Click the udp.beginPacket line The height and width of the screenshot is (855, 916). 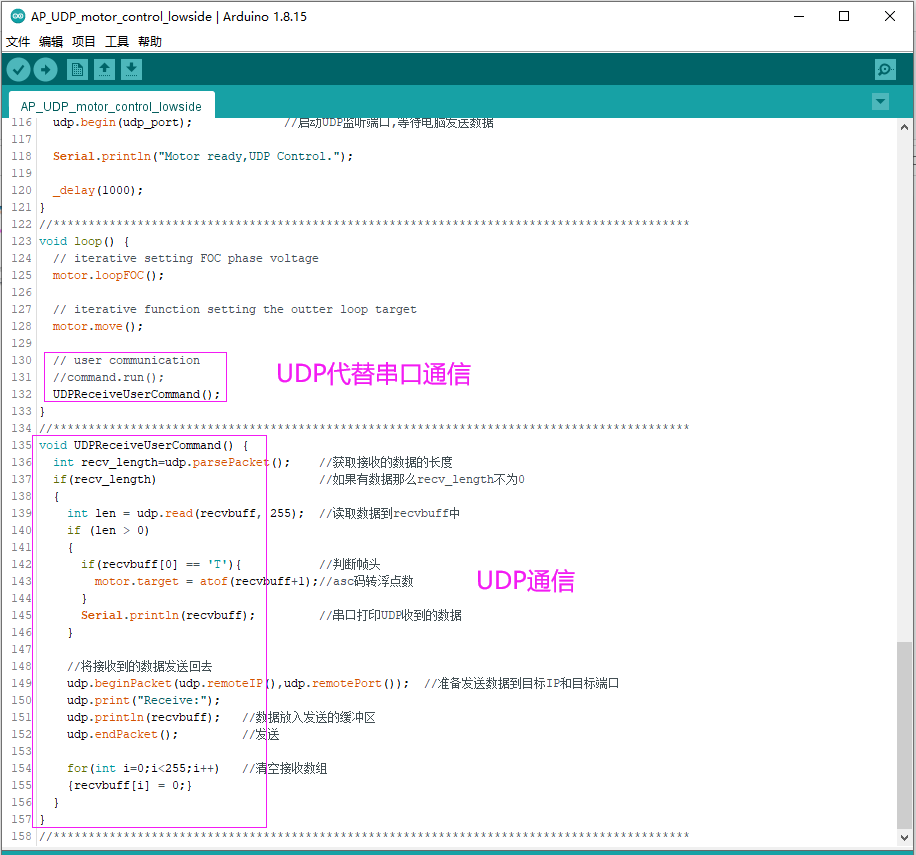[x=238, y=683]
